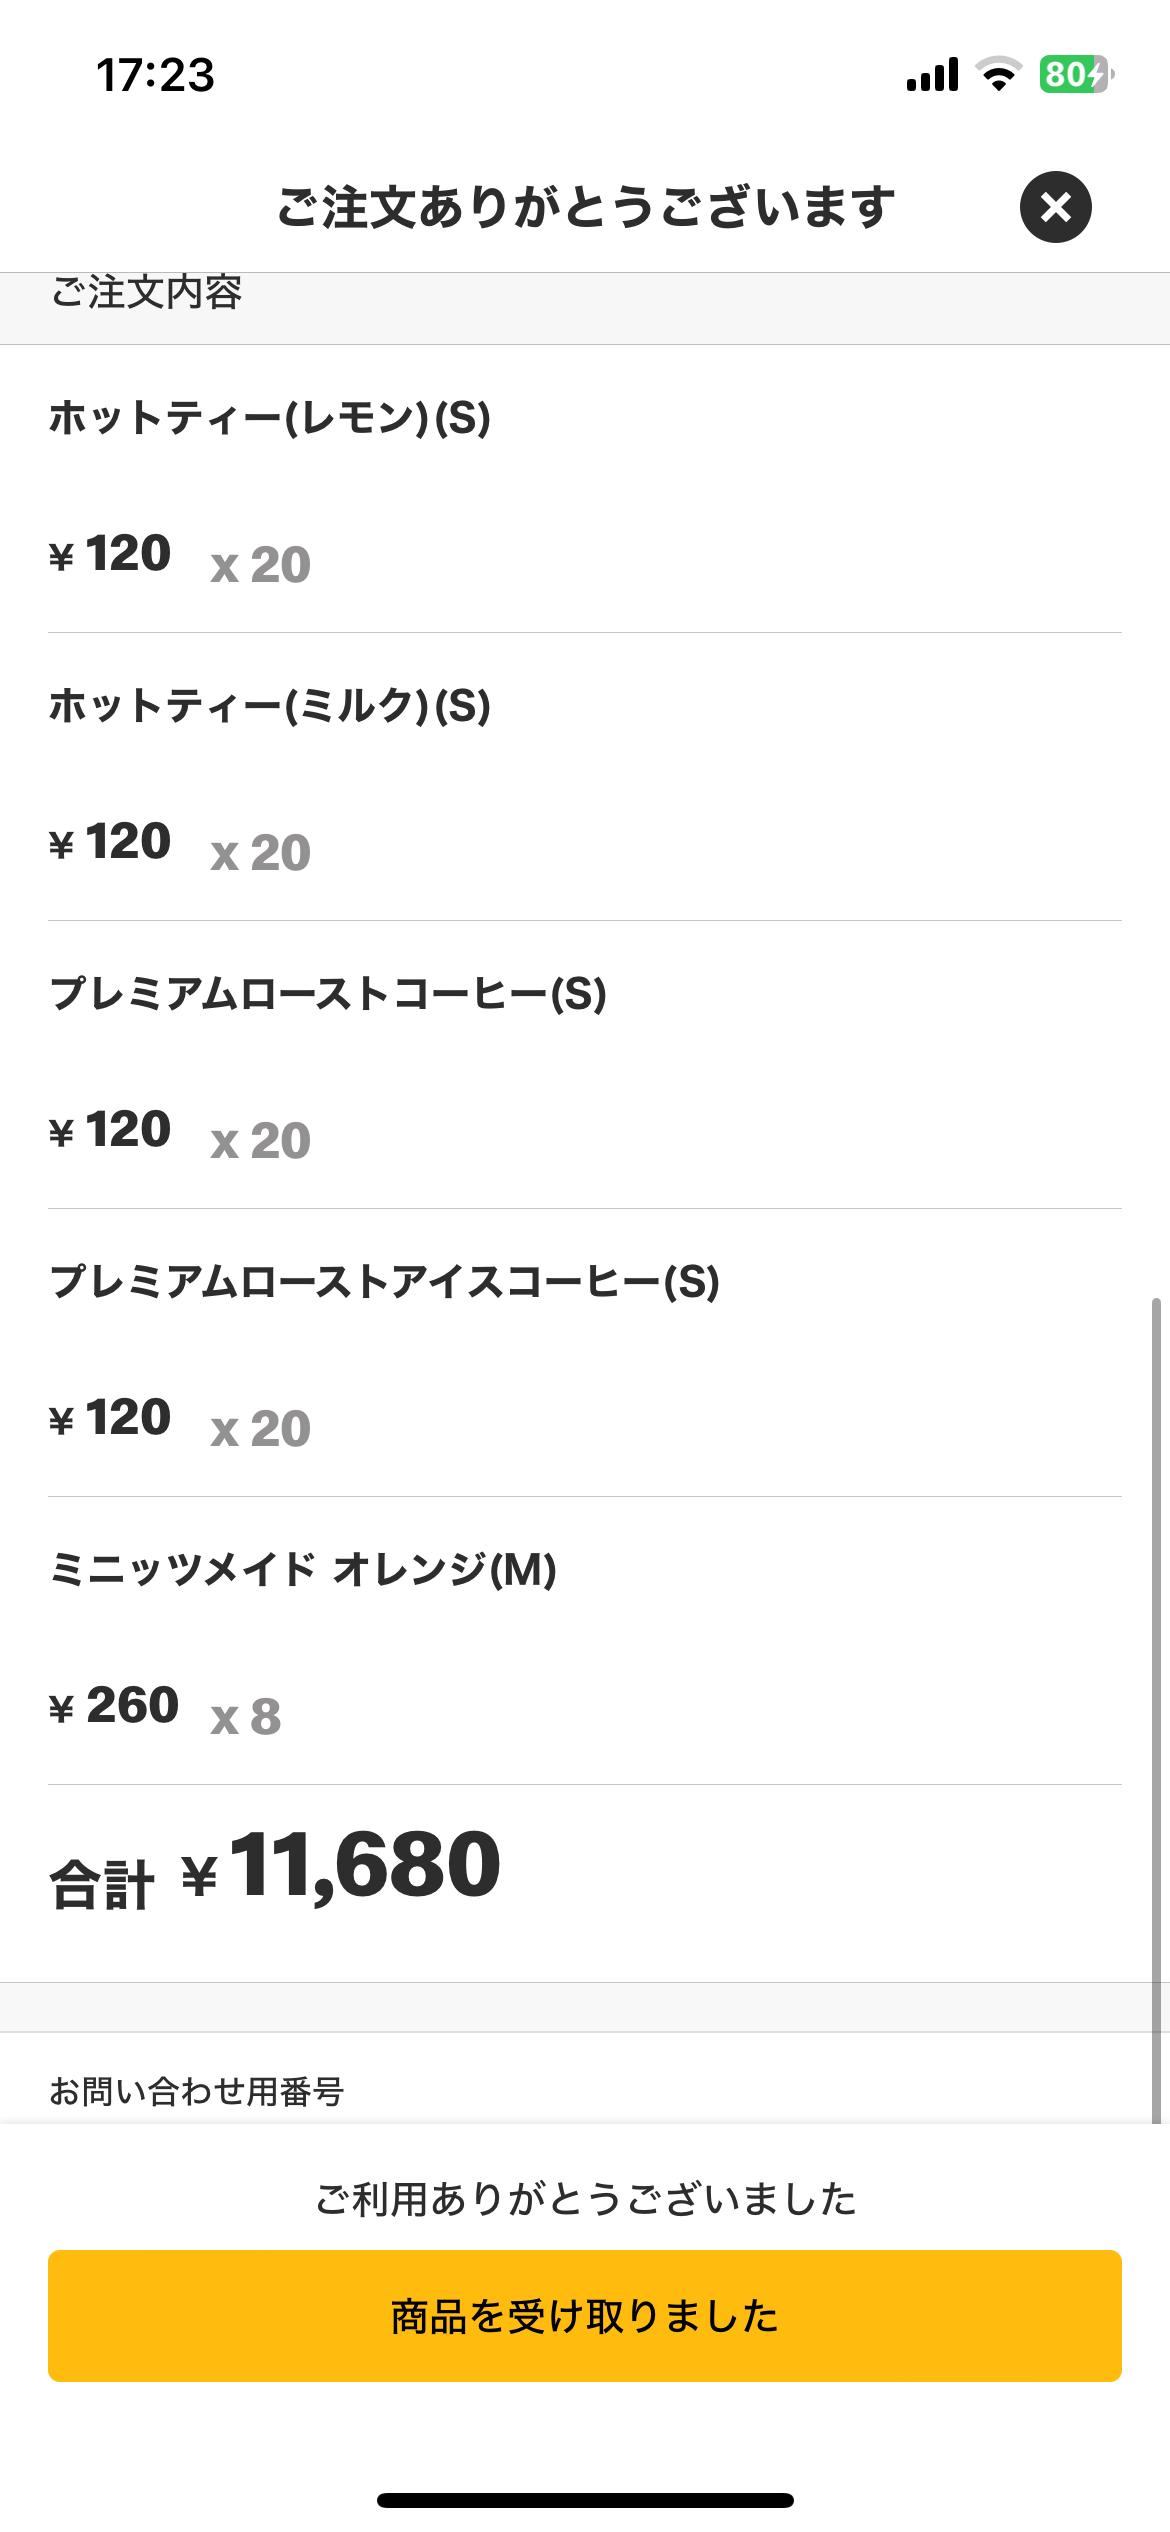Tap the 商品を受け取りました button

585,2315
